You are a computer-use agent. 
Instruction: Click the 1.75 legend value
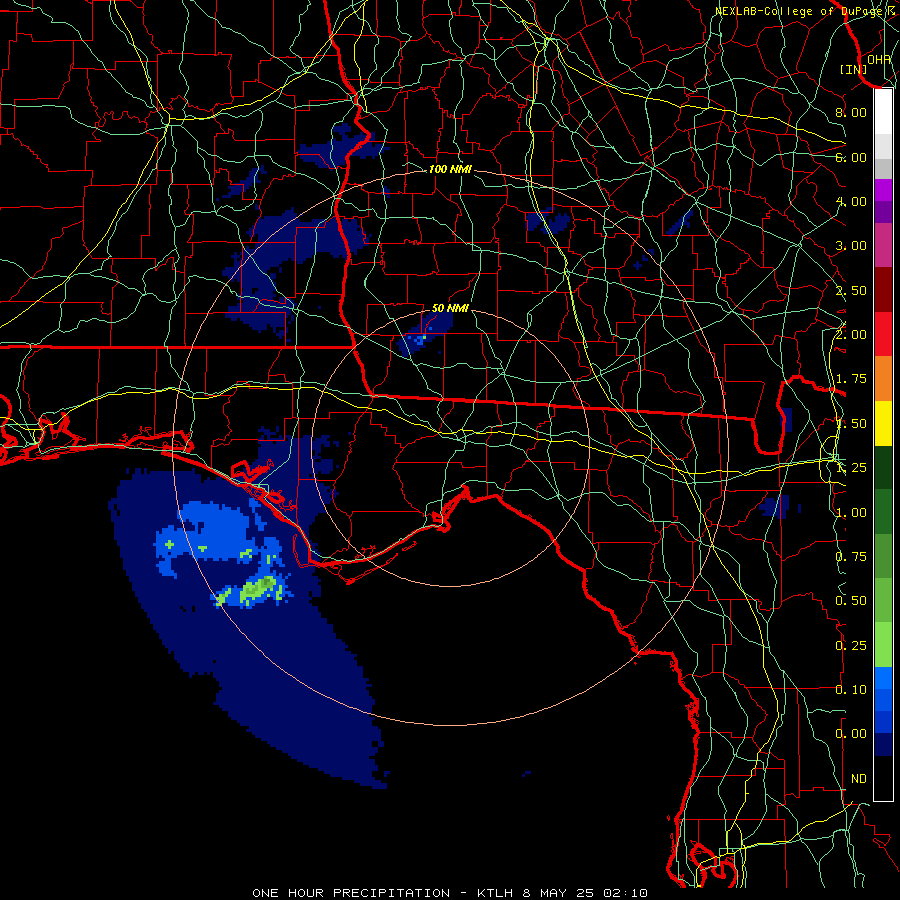click(851, 379)
